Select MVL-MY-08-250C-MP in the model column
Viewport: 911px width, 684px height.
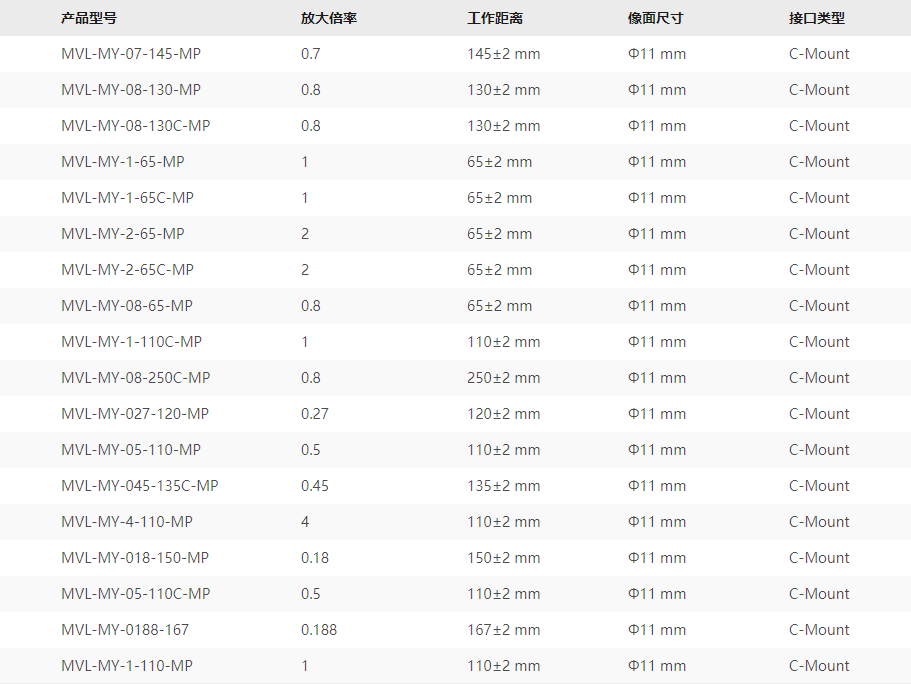click(x=135, y=378)
